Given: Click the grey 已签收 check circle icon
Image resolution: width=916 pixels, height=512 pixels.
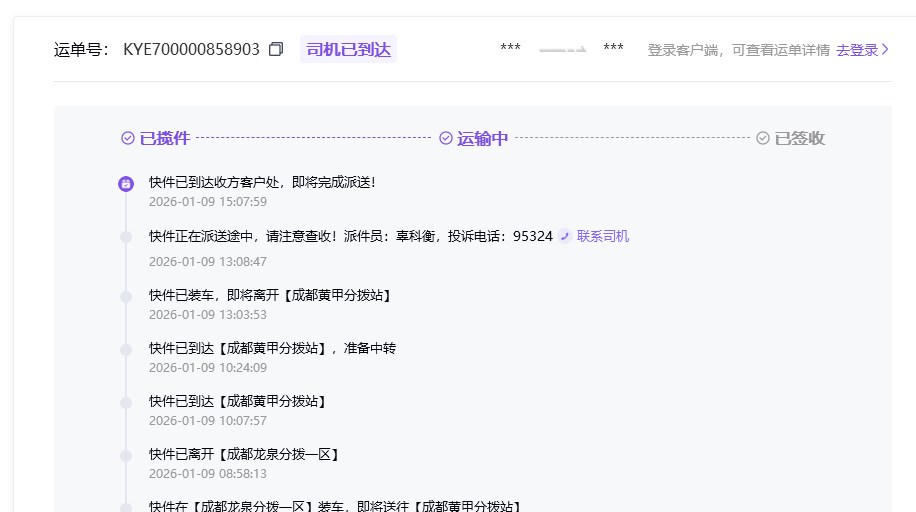Looking at the screenshot, I should [x=763, y=139].
